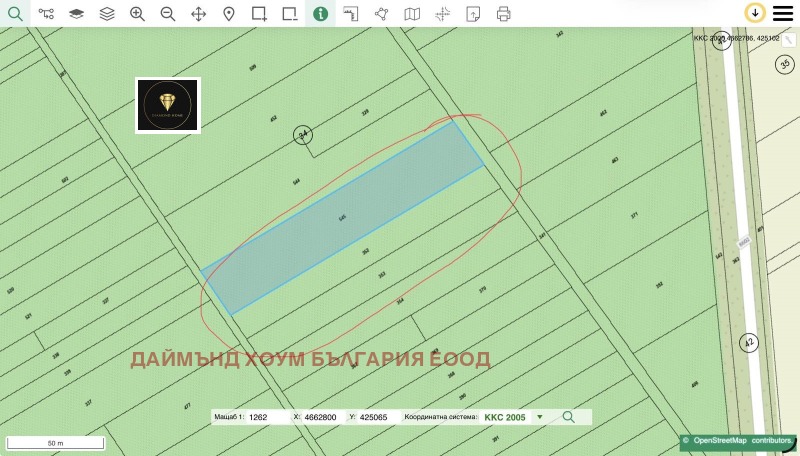This screenshot has height=456, width=800.
Task: Click the network nodes tree icon
Action: pos(46,14)
